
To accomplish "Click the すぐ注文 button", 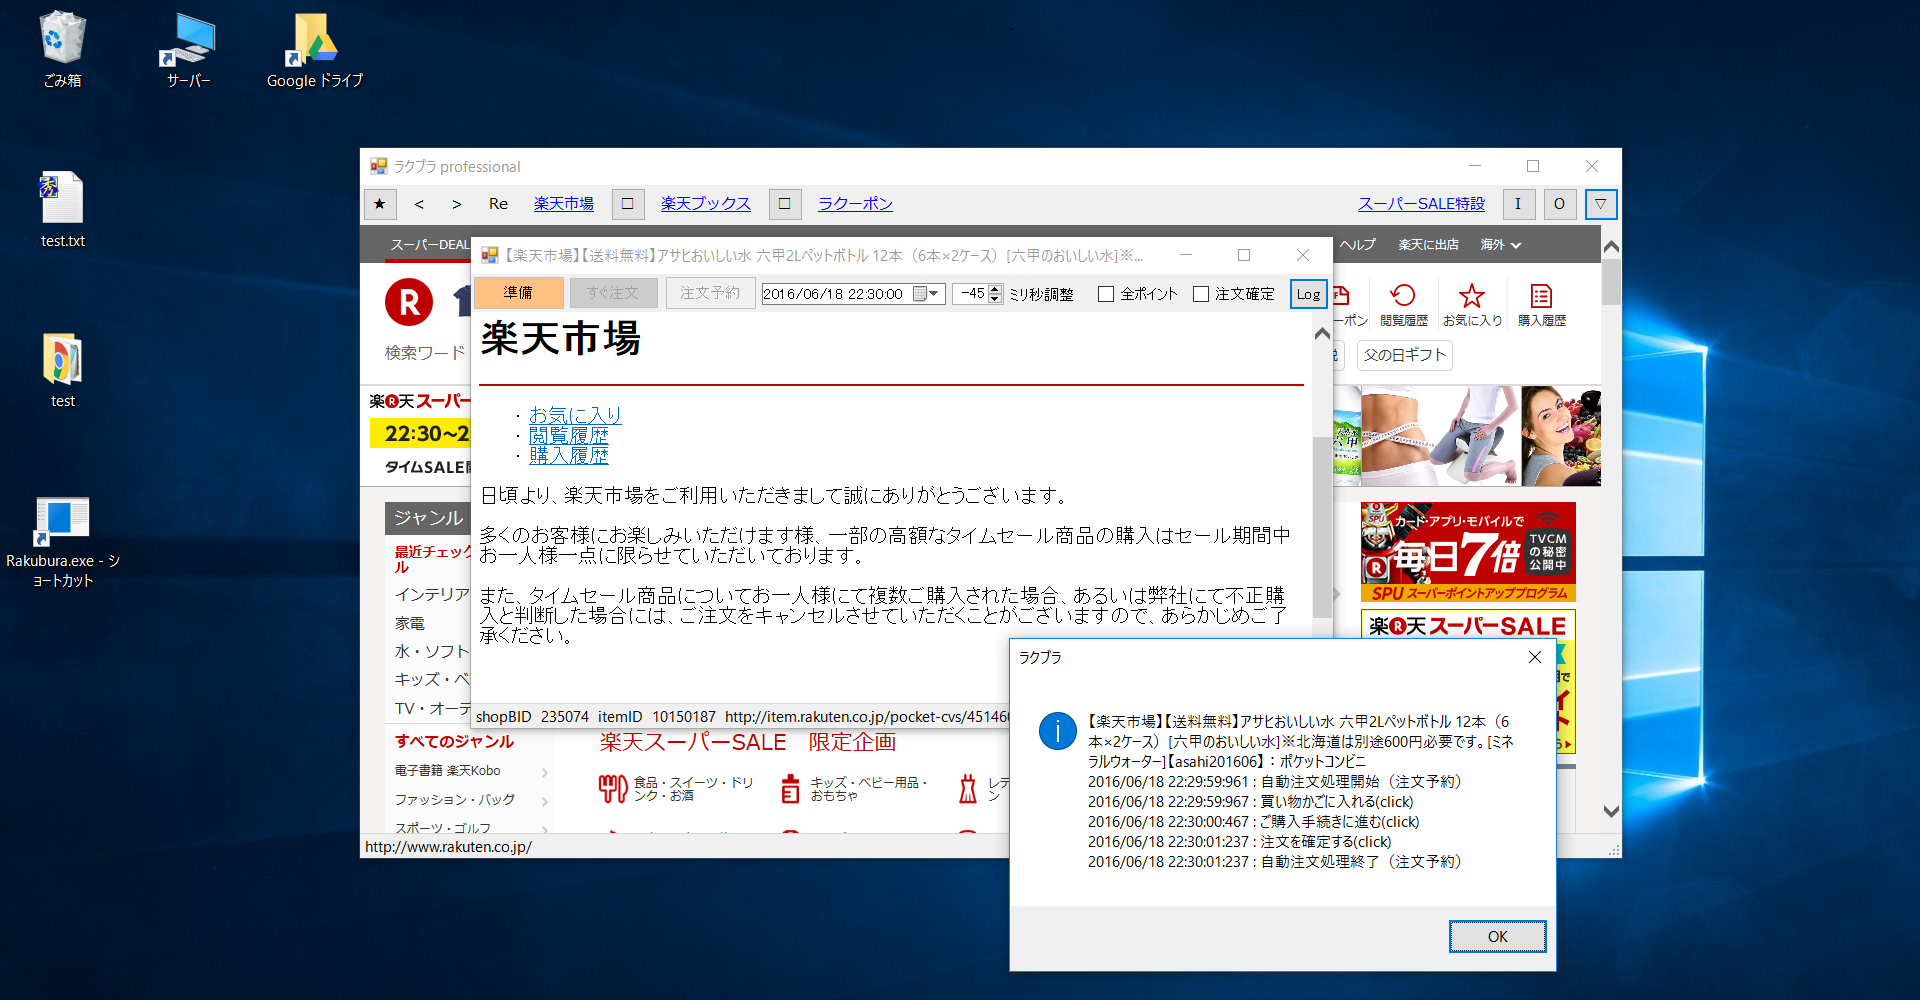I will pos(613,293).
